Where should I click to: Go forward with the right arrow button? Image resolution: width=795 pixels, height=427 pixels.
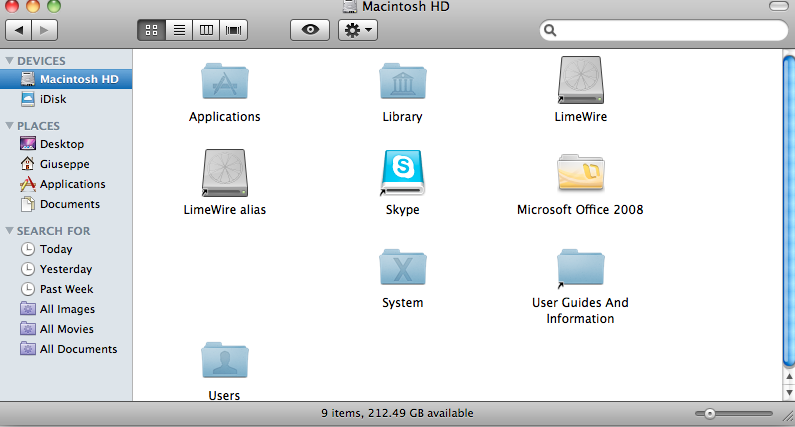(x=45, y=30)
